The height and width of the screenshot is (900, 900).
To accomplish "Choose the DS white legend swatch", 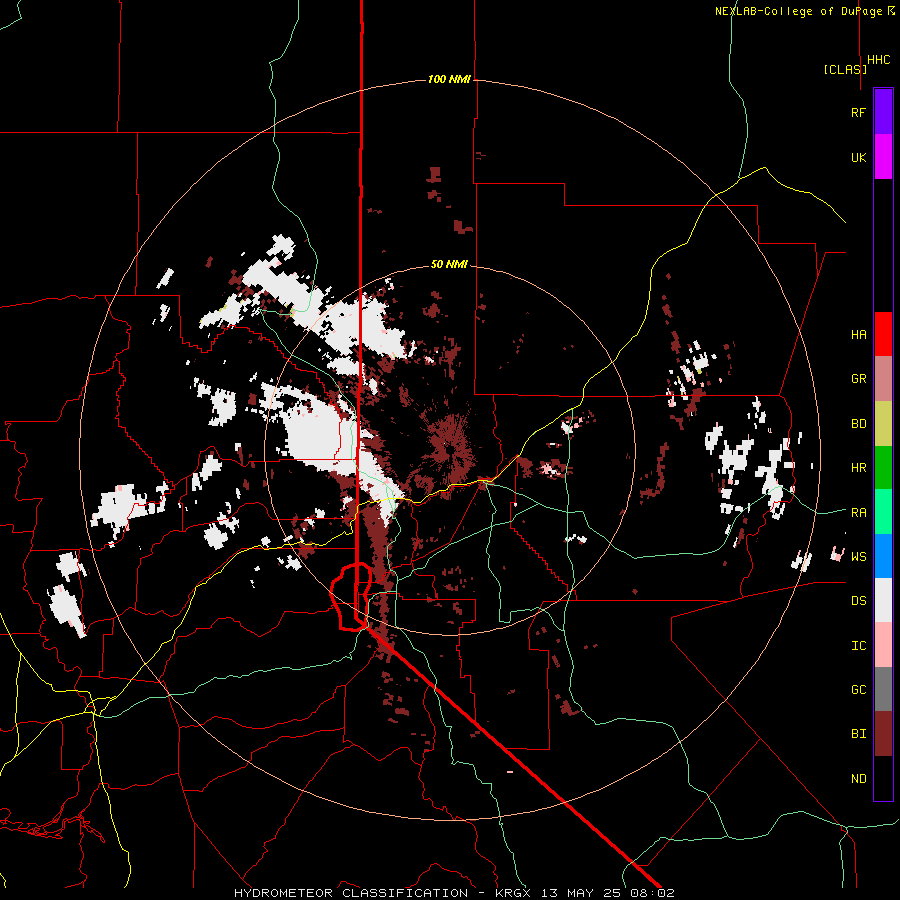I will tap(883, 600).
